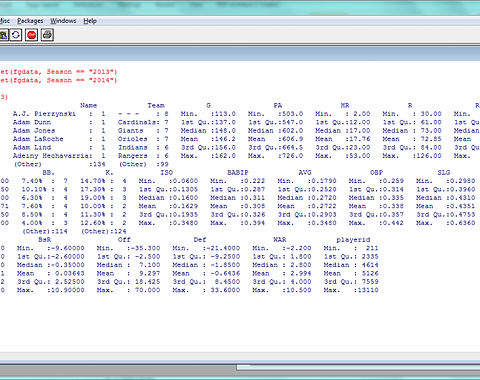Screen dimensions: 480x380
Task: Open the Misc menu
Action: click(5, 21)
